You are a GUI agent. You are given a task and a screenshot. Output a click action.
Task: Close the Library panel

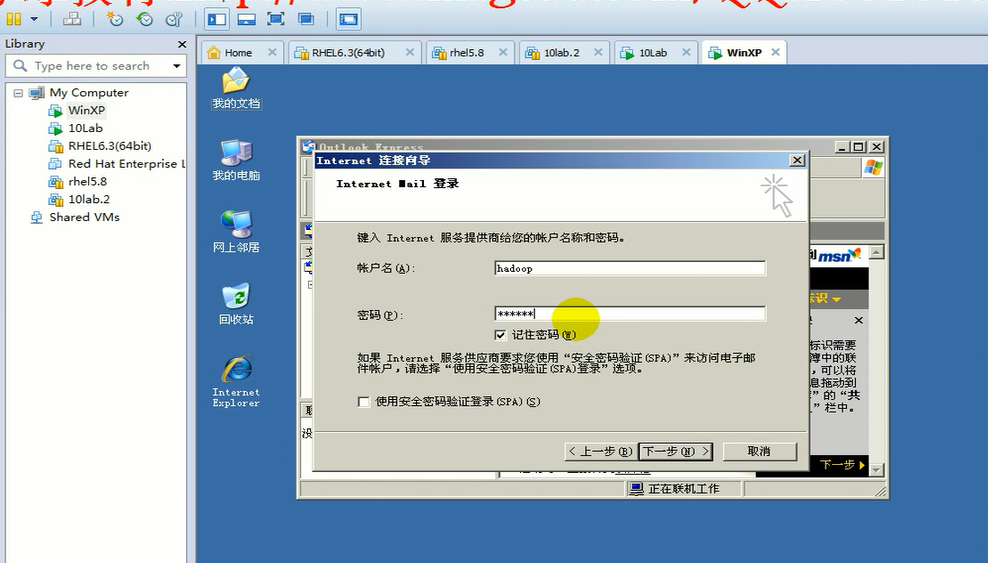tap(182, 44)
